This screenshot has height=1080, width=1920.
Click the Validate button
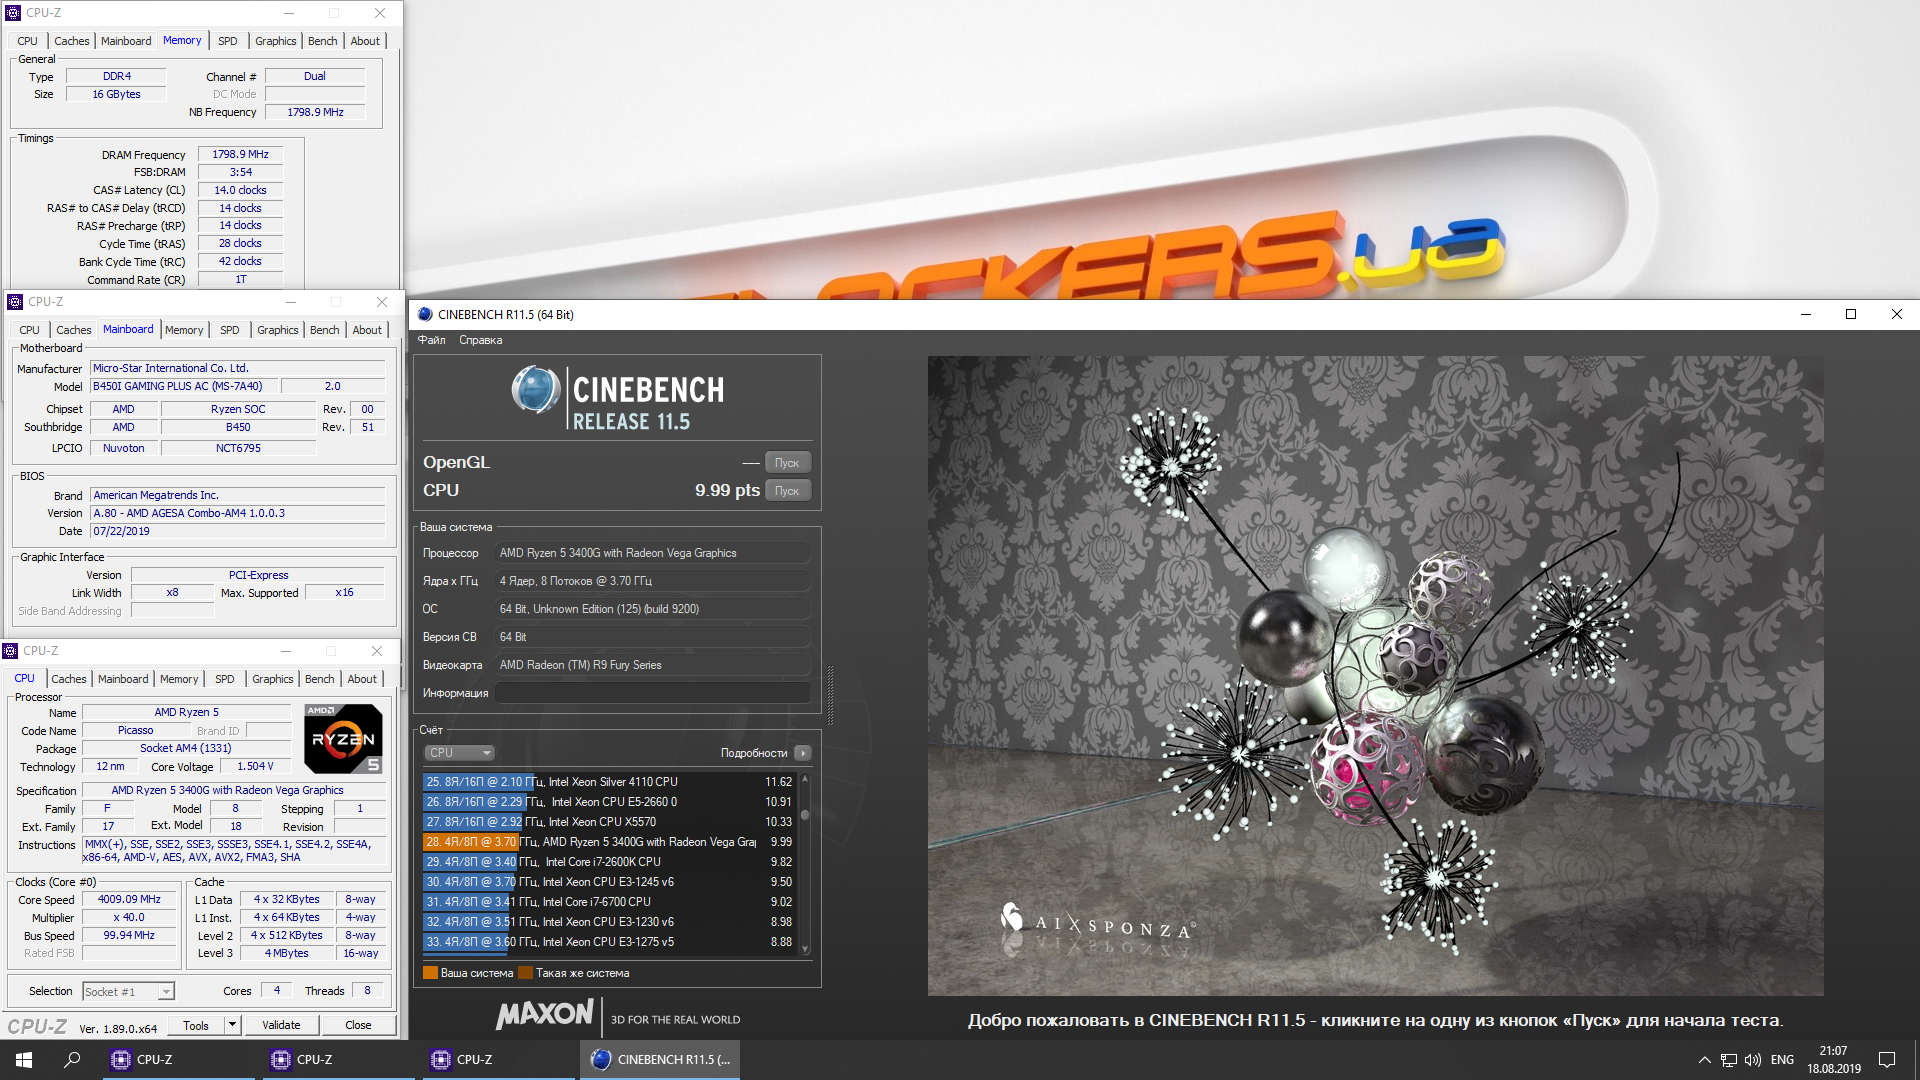281,1025
